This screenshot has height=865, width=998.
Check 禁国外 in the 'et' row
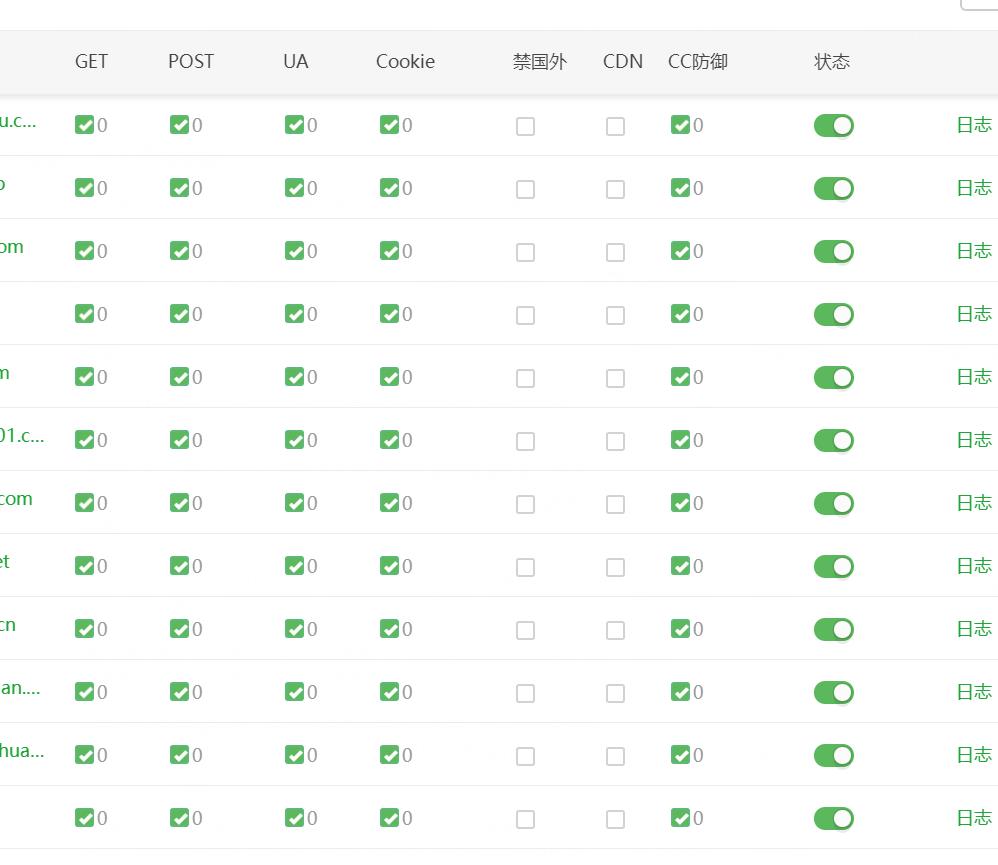pos(525,567)
